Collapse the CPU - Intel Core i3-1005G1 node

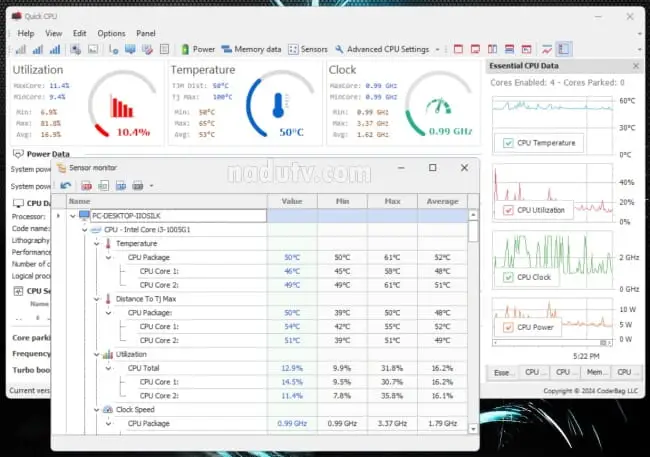click(85, 230)
